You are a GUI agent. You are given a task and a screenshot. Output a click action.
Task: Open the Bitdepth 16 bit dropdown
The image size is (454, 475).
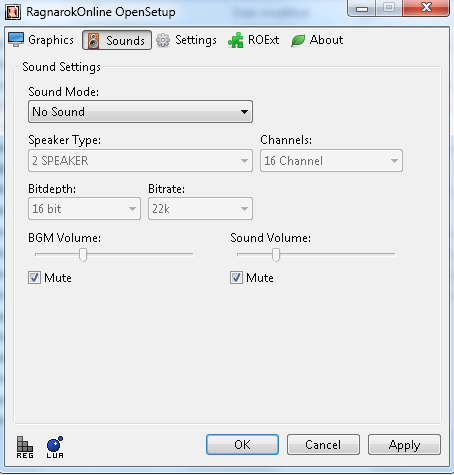(84, 209)
